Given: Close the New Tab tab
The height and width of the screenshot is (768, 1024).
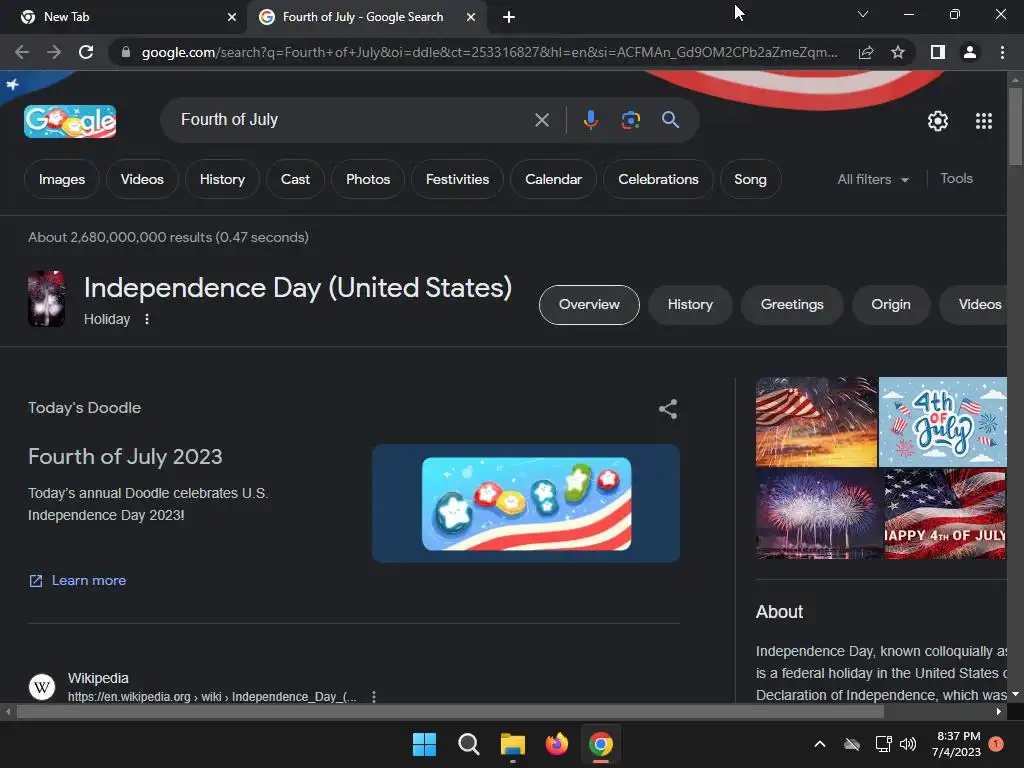Looking at the screenshot, I should point(231,17).
